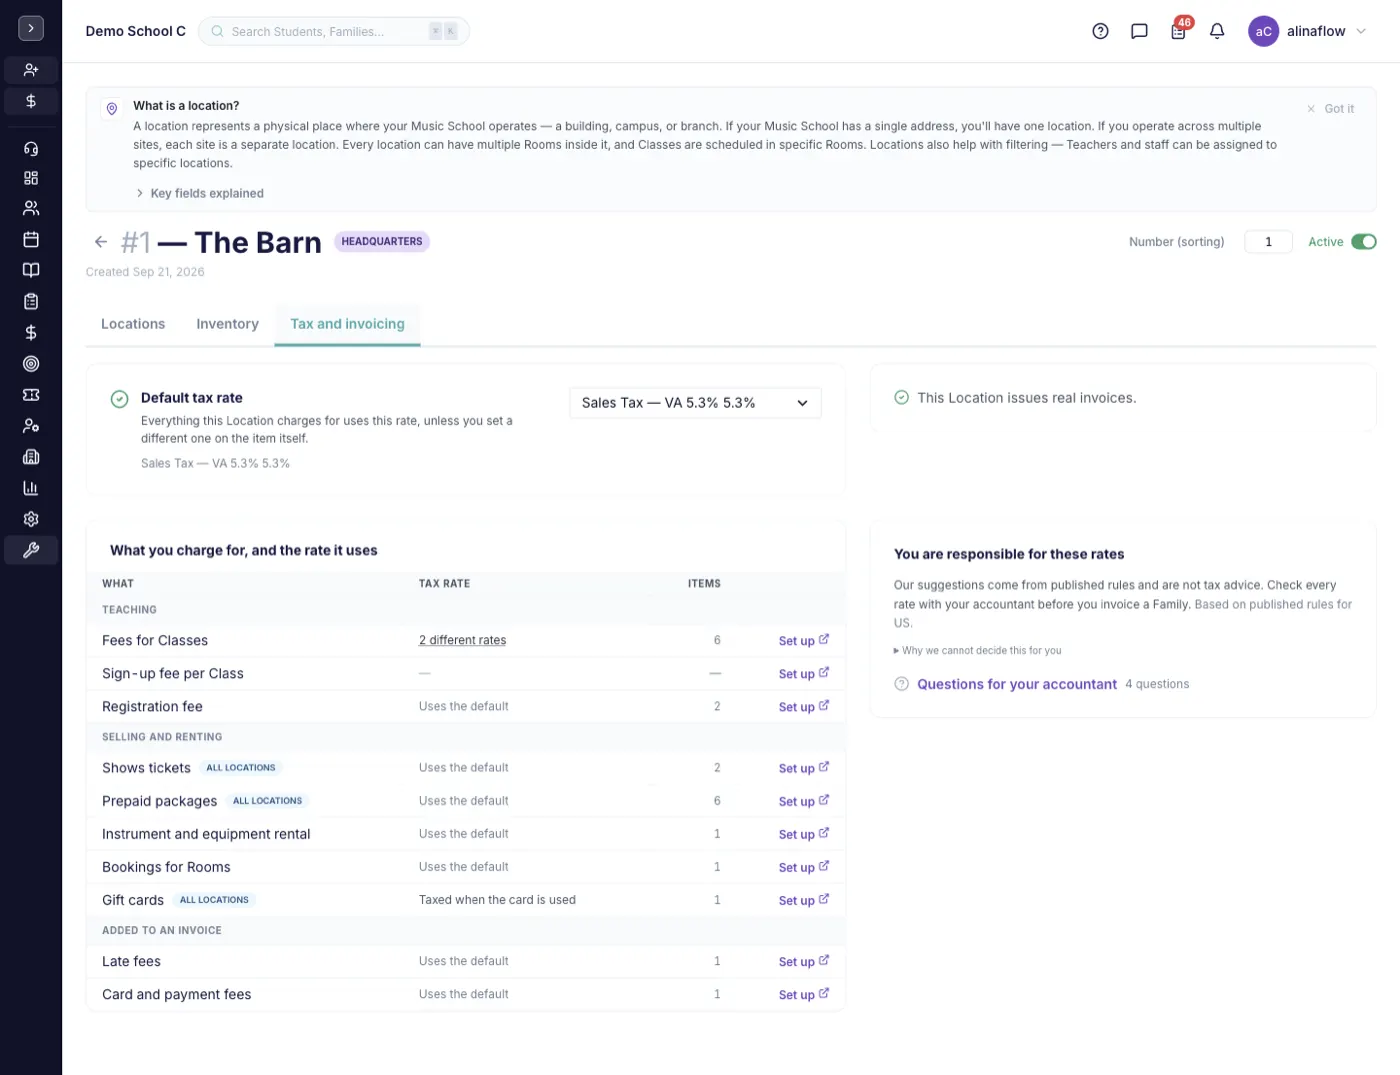Image resolution: width=1400 pixels, height=1075 pixels.
Task: Open the 2 different rates link
Action: tap(462, 640)
